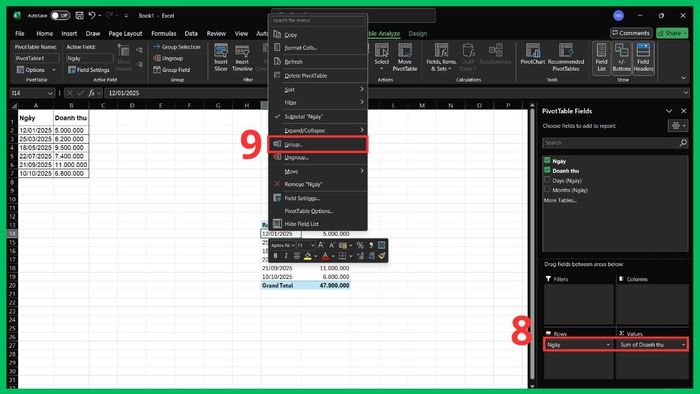
Task: Switch to the Page Layout tab
Action: (x=125, y=33)
